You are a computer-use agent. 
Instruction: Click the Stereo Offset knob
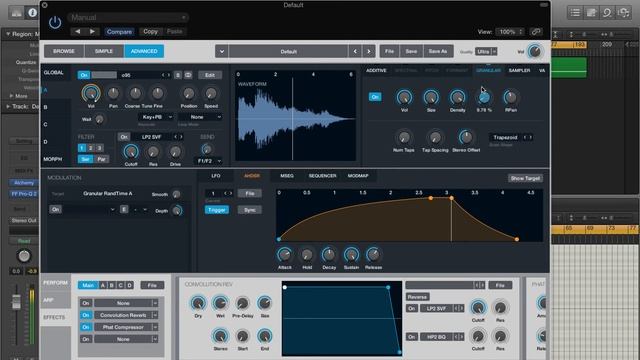coord(466,137)
